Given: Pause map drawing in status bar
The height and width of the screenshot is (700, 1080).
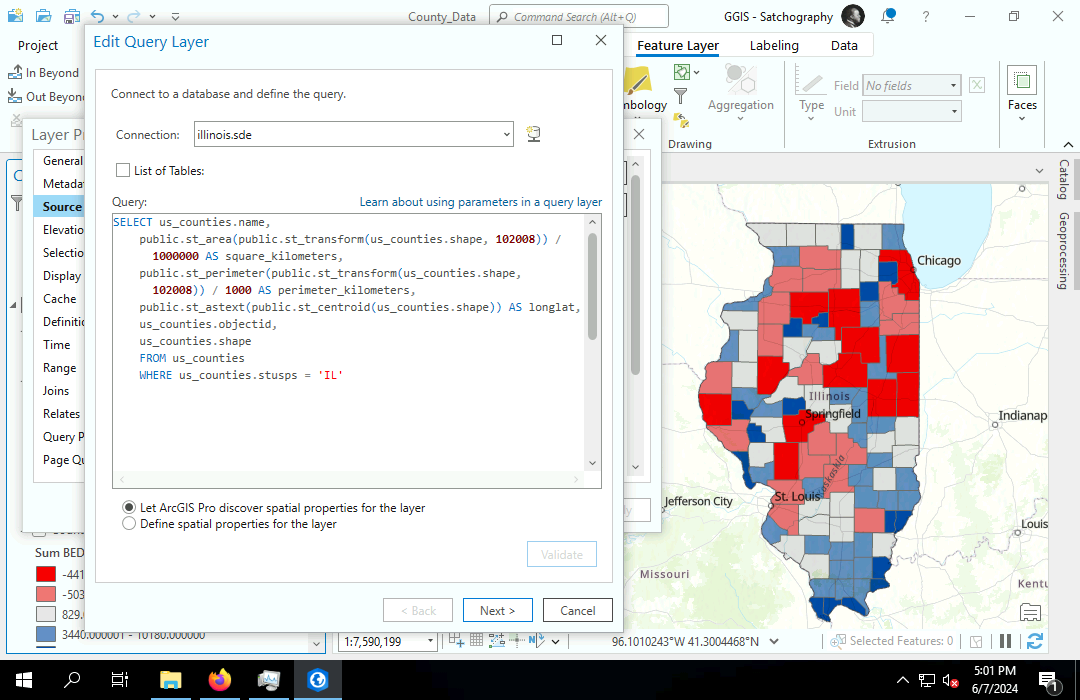Looking at the screenshot, I should [1005, 641].
